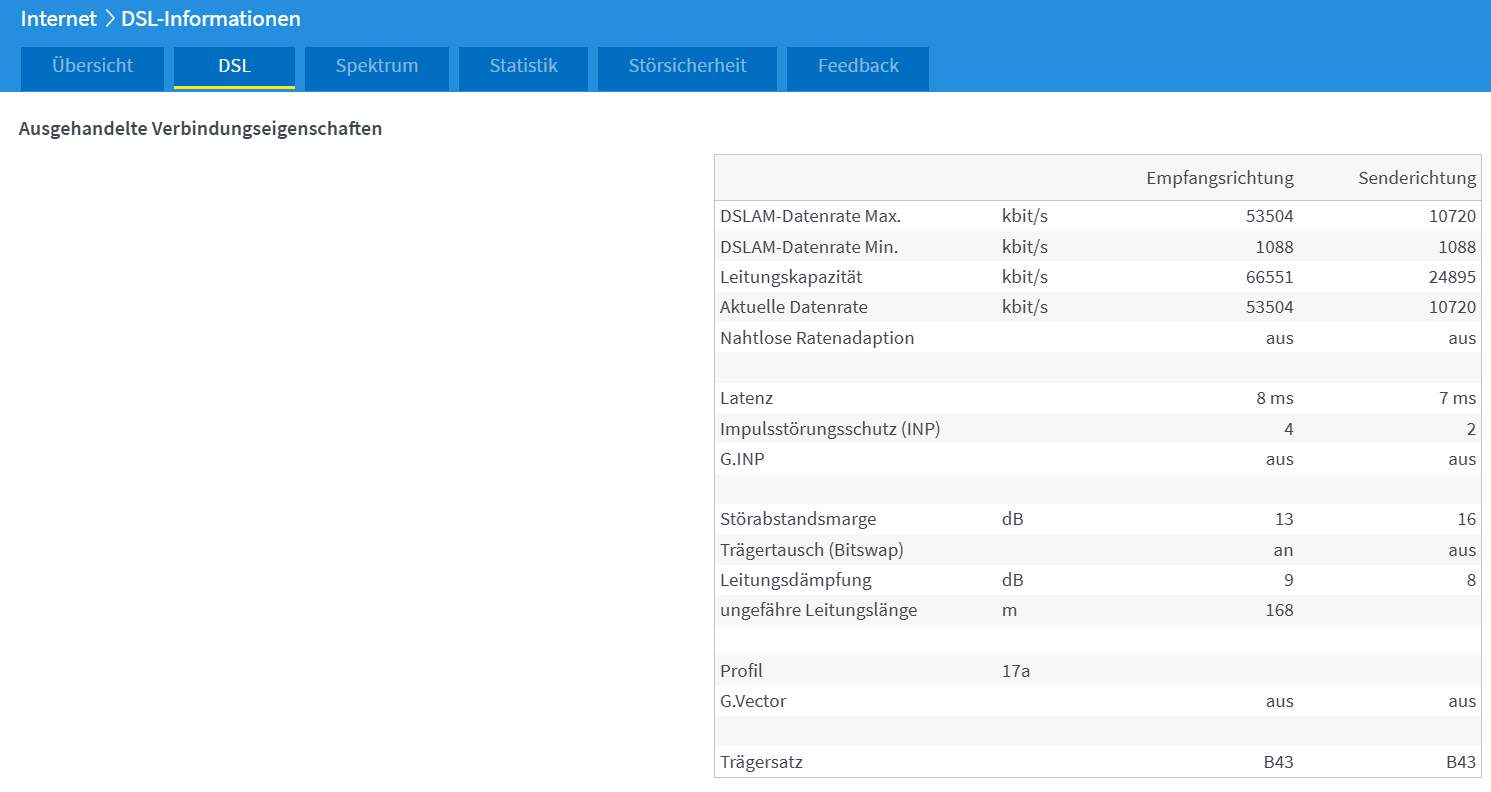Click the Leitungskapazität row label
This screenshot has width=1491, height=792.
(x=791, y=277)
